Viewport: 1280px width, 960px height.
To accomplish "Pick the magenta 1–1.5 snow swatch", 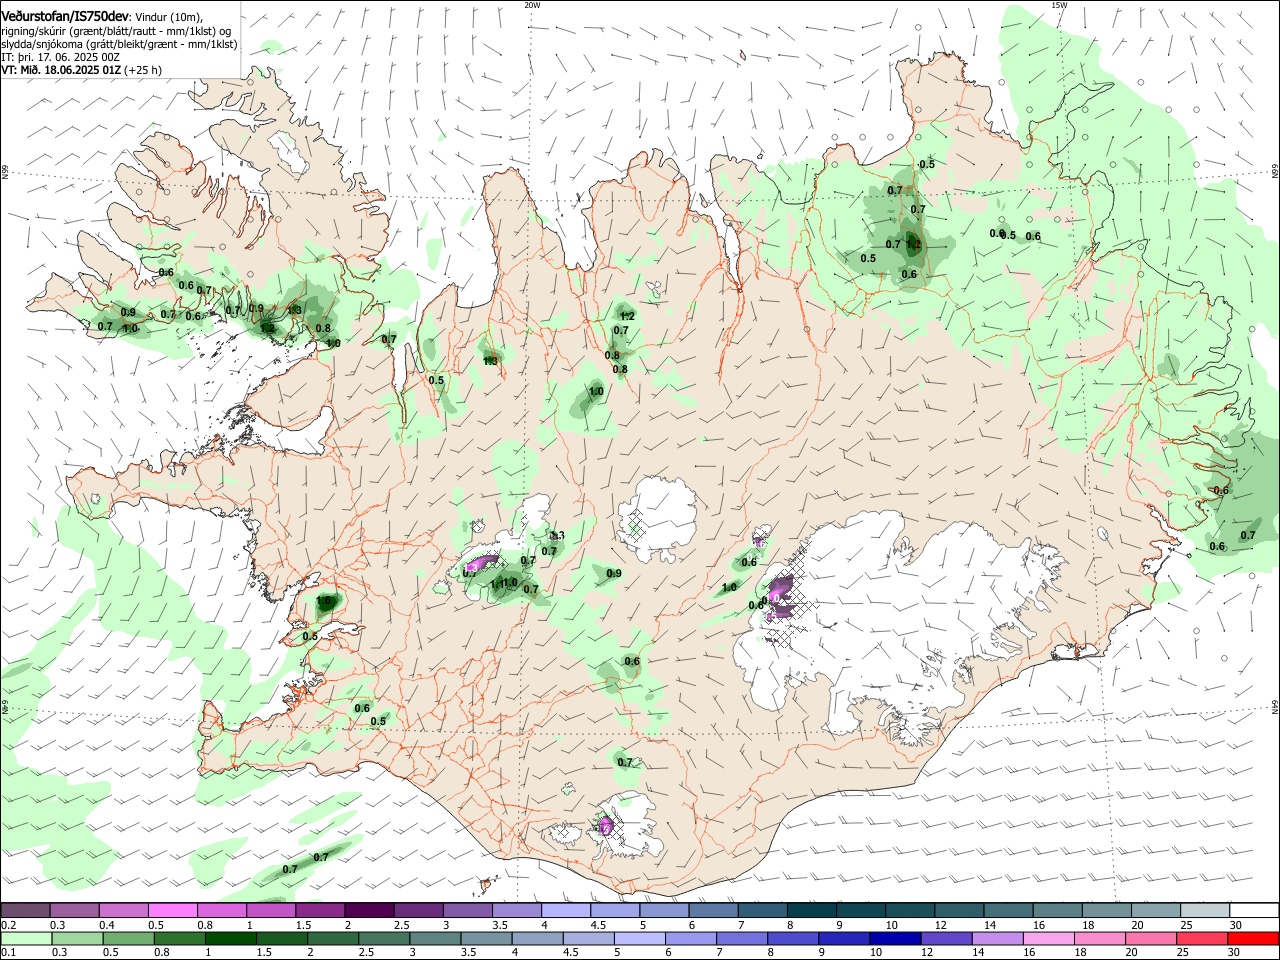I will point(271,910).
